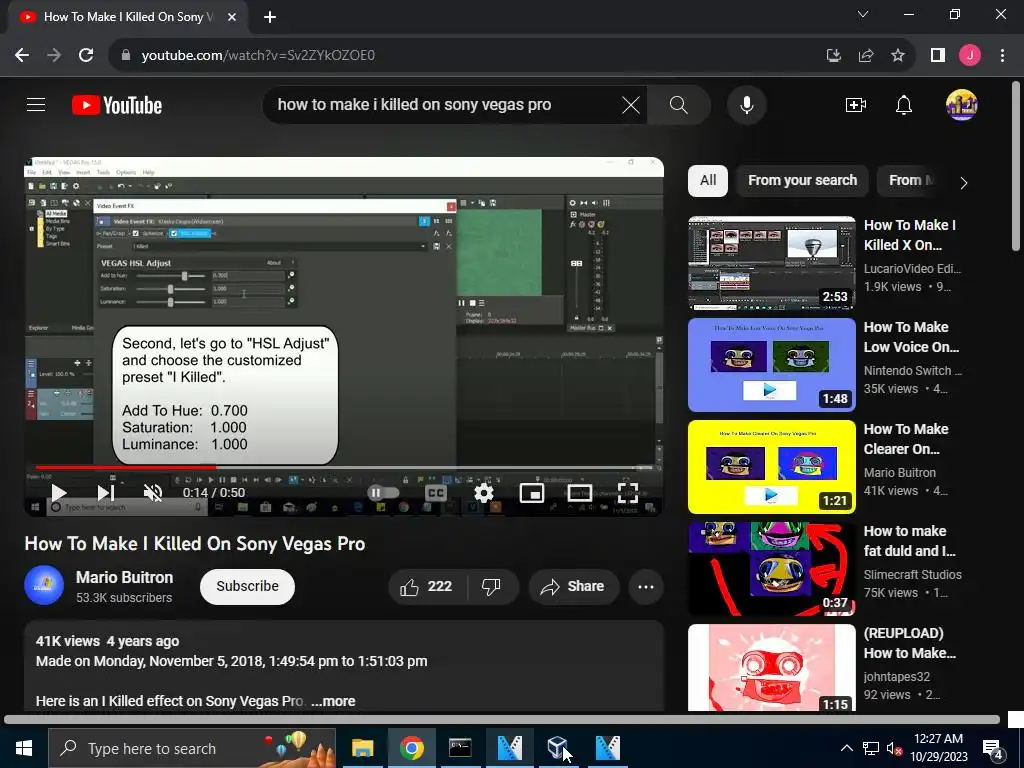Dislike the video with thumbs down

pos(493,586)
